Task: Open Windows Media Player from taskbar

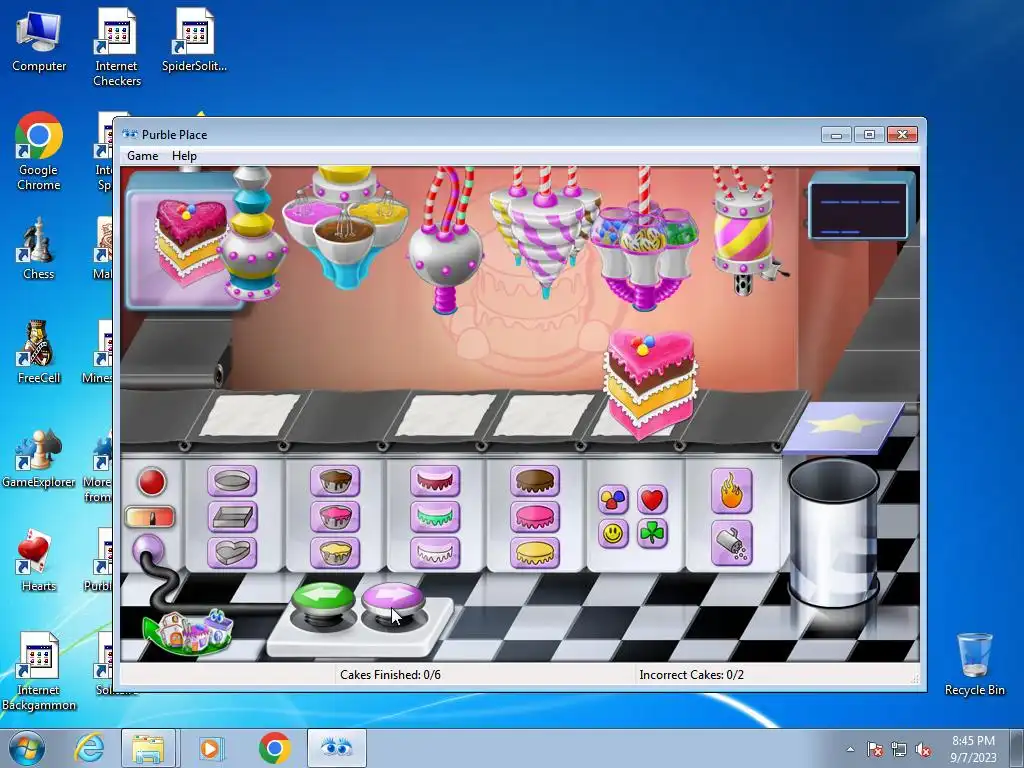Action: [211, 748]
